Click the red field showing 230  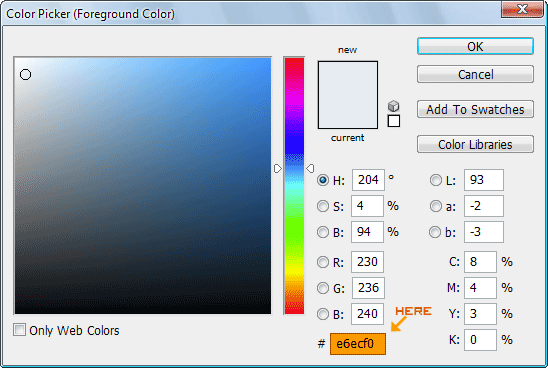point(368,262)
